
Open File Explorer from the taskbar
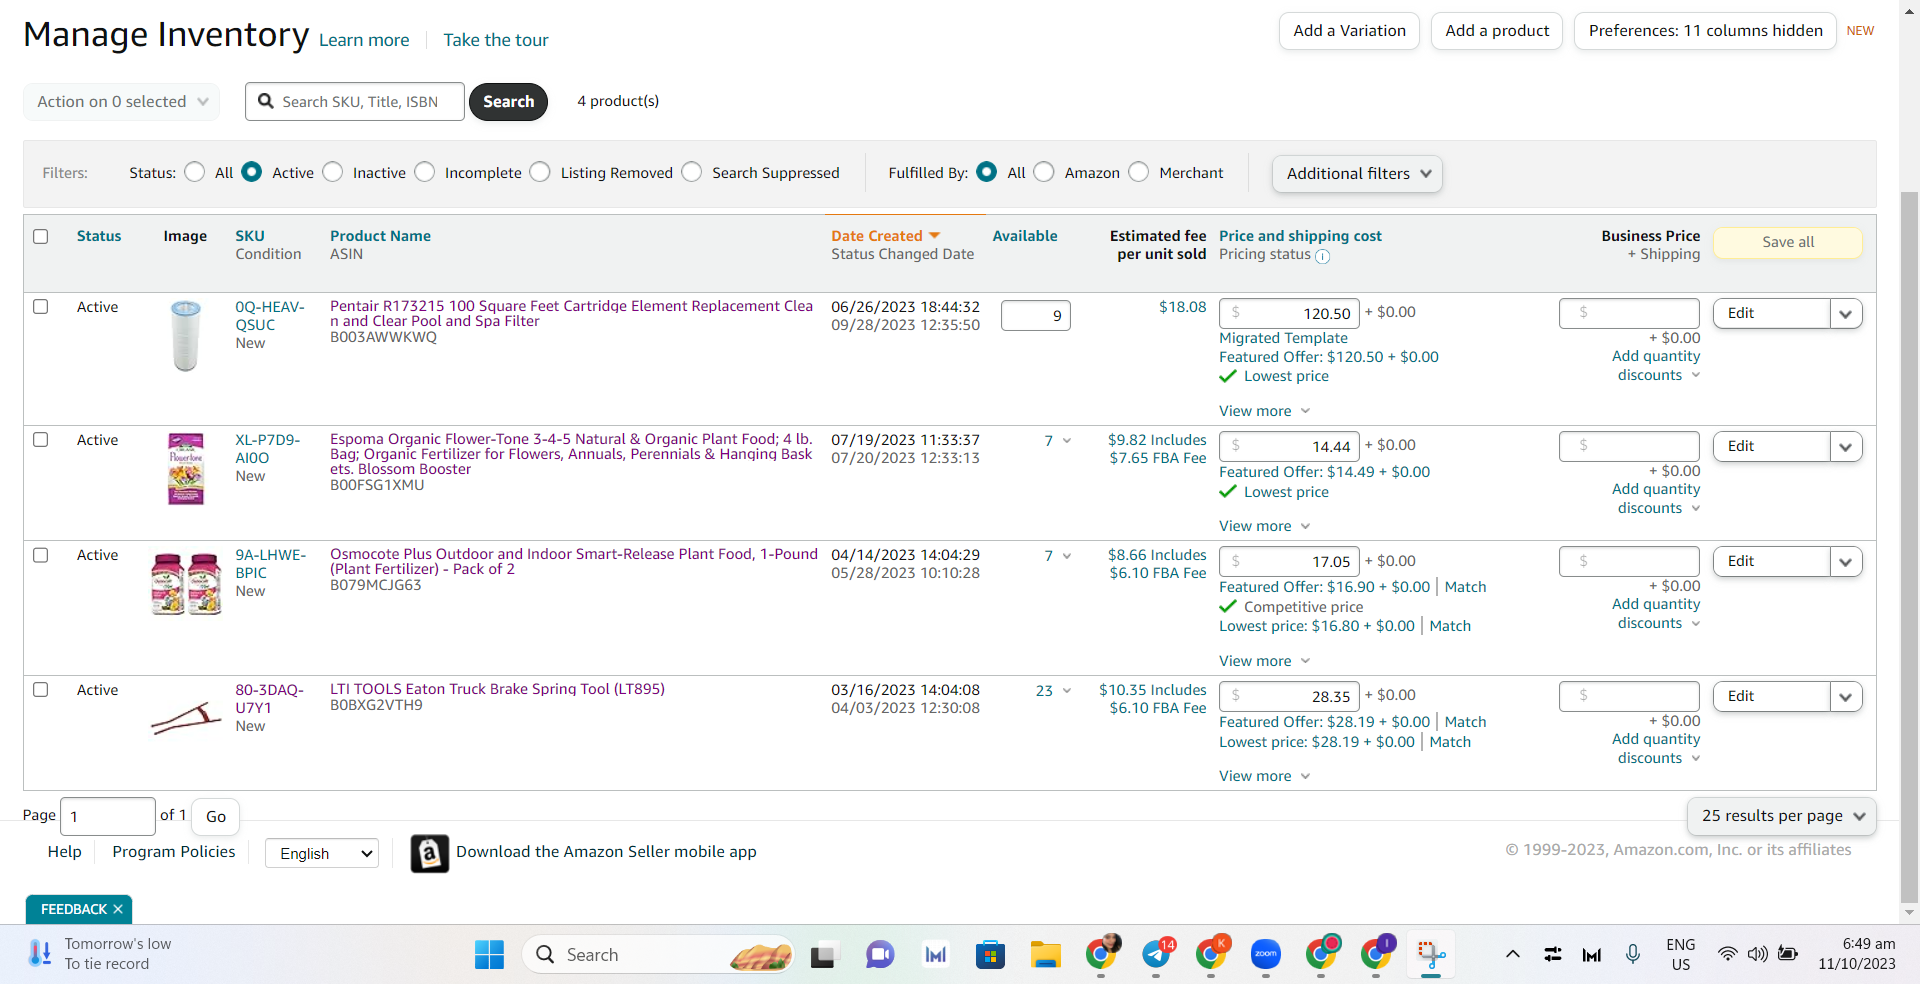point(1046,955)
